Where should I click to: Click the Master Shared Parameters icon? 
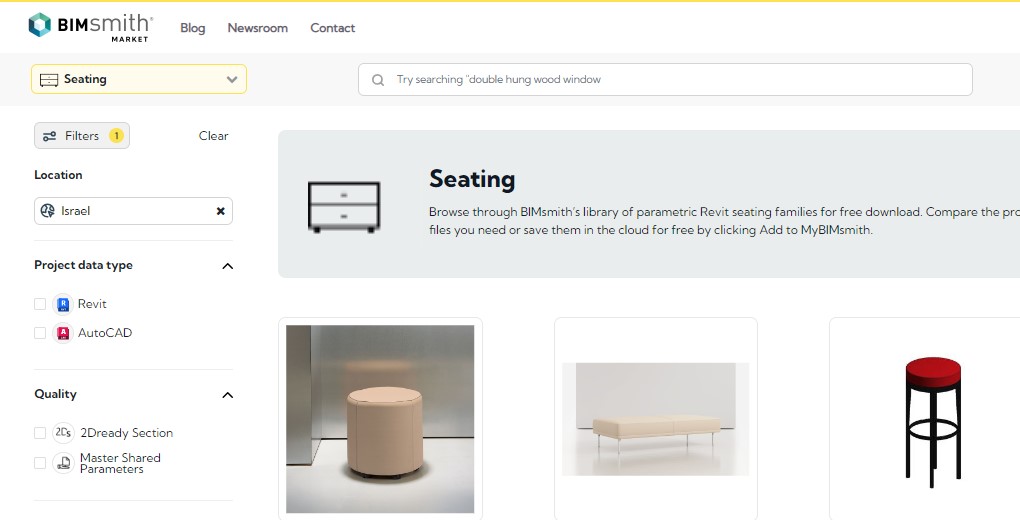point(63,463)
